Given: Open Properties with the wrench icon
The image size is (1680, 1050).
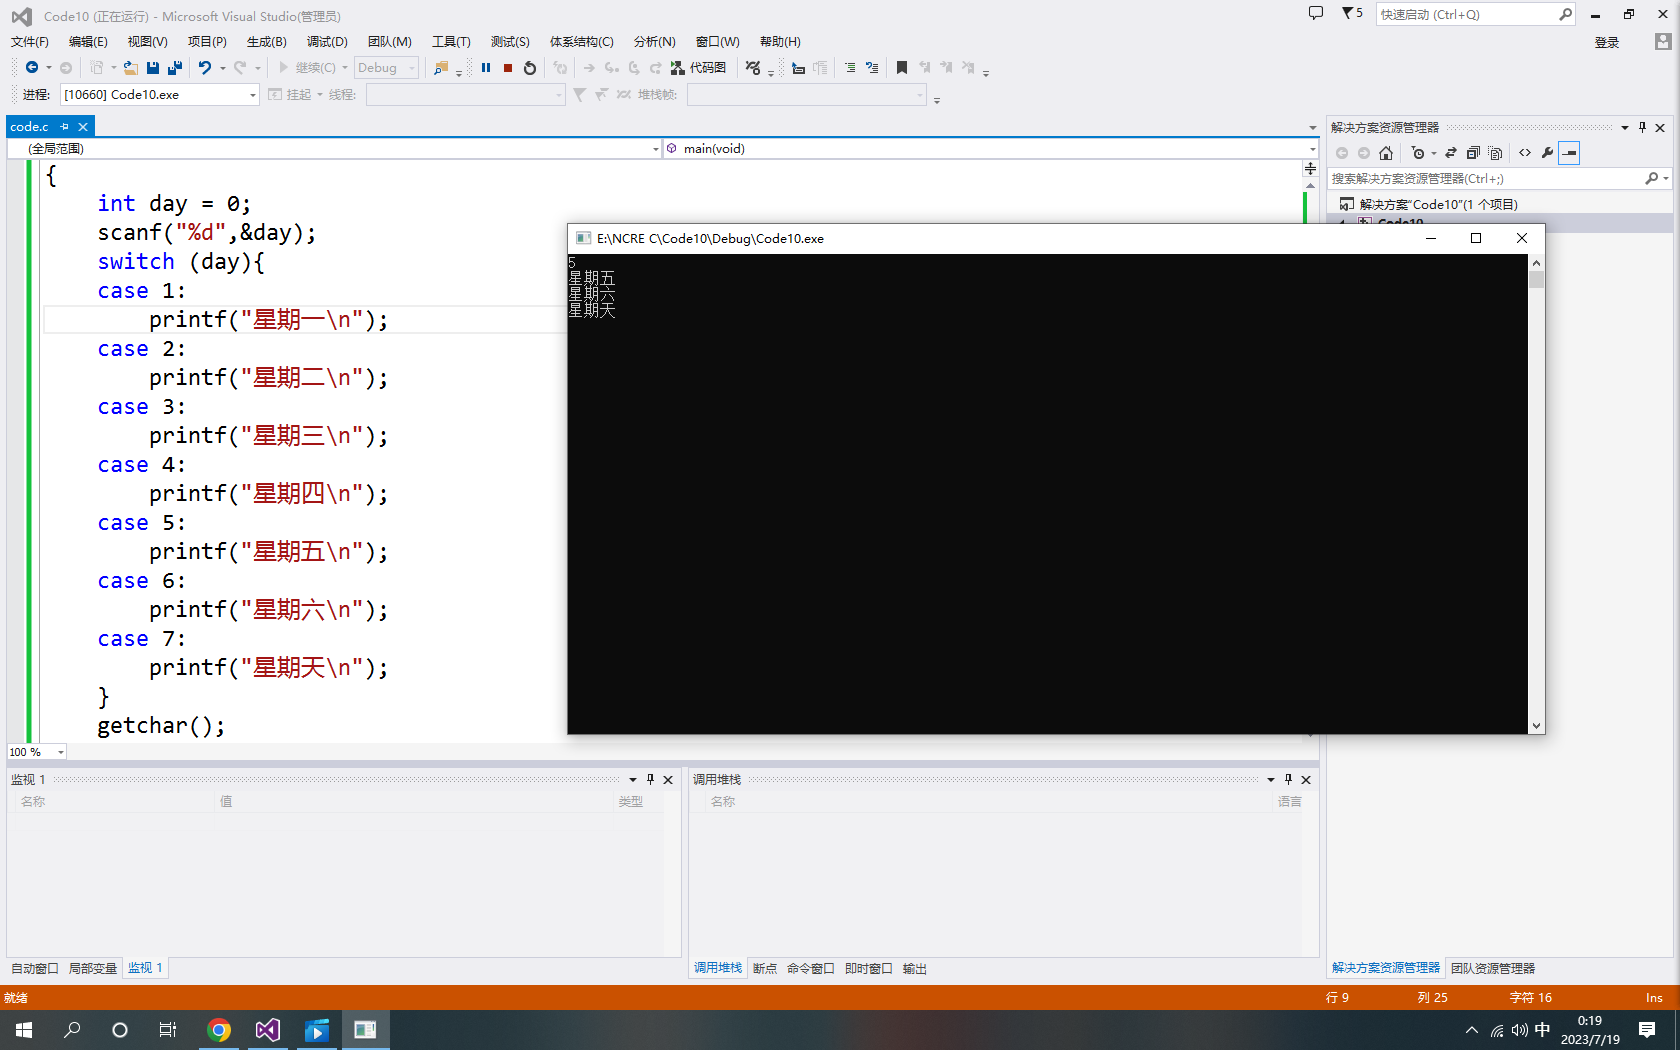Looking at the screenshot, I should point(1547,153).
